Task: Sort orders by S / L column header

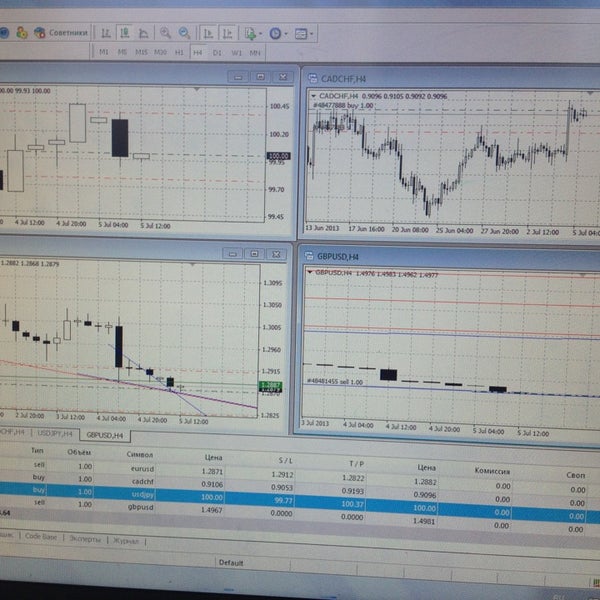Action: [x=285, y=461]
